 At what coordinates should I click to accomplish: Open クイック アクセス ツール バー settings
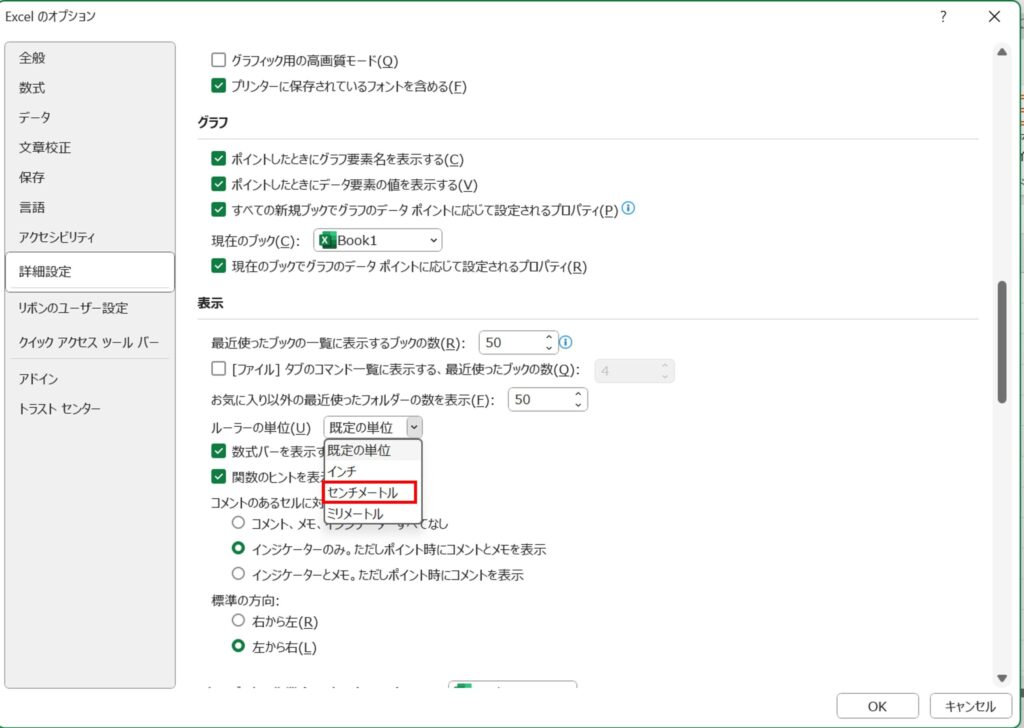pos(89,343)
